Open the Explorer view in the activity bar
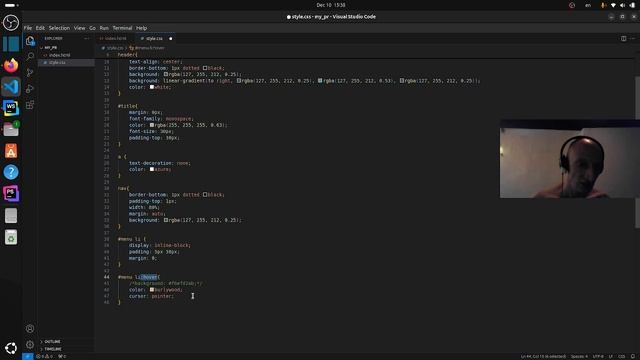The width and height of the screenshot is (640, 360). (x=30, y=40)
